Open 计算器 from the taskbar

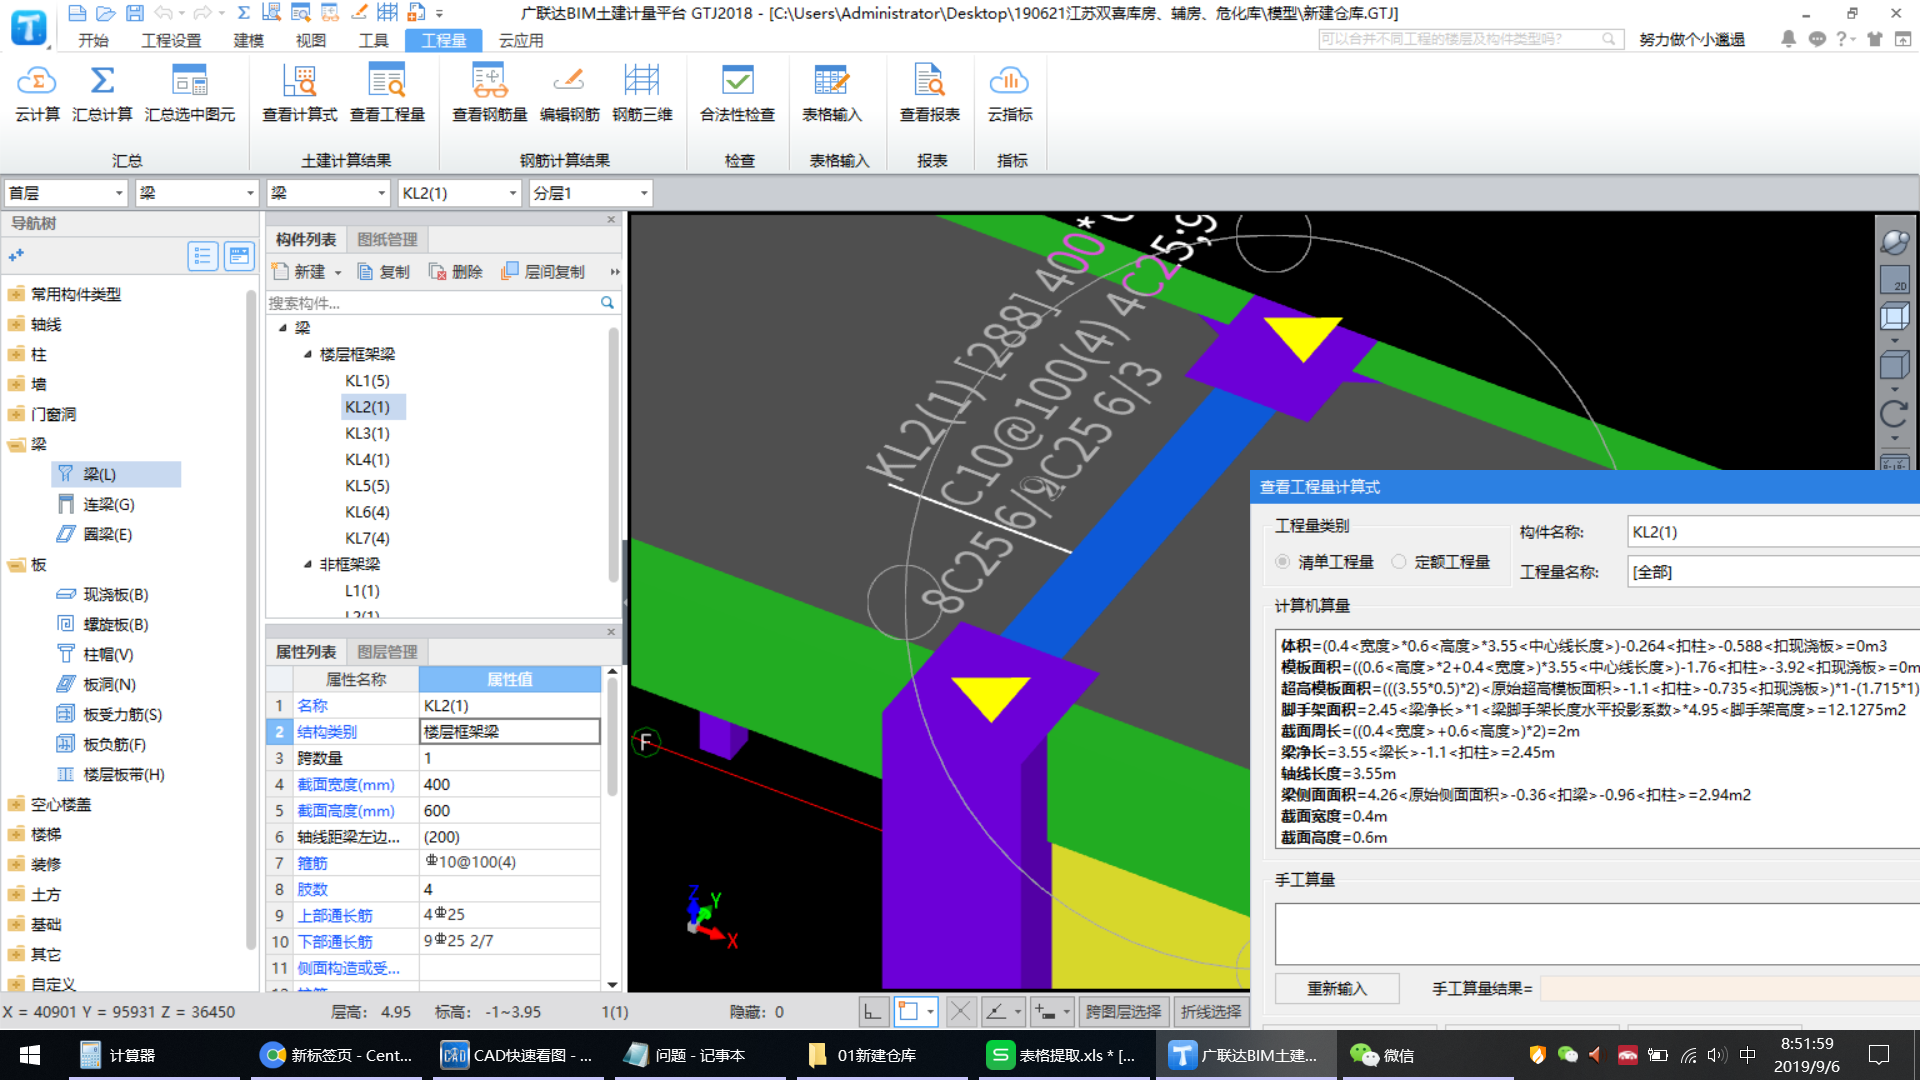[119, 1055]
